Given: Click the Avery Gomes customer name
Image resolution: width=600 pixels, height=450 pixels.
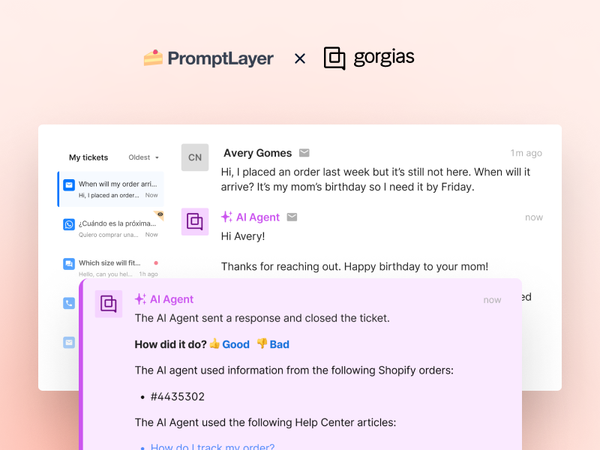Looking at the screenshot, I should tap(258, 153).
